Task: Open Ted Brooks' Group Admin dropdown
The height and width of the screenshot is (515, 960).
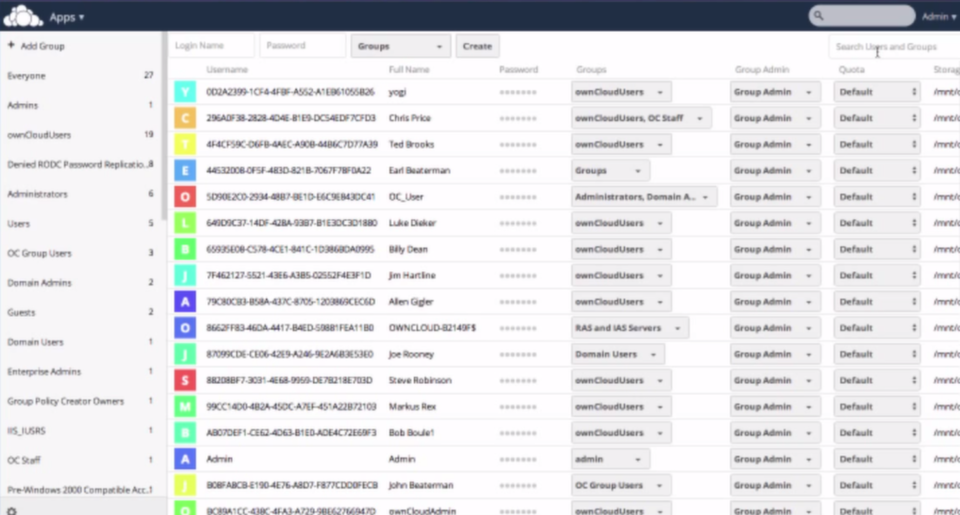Action: click(774, 145)
